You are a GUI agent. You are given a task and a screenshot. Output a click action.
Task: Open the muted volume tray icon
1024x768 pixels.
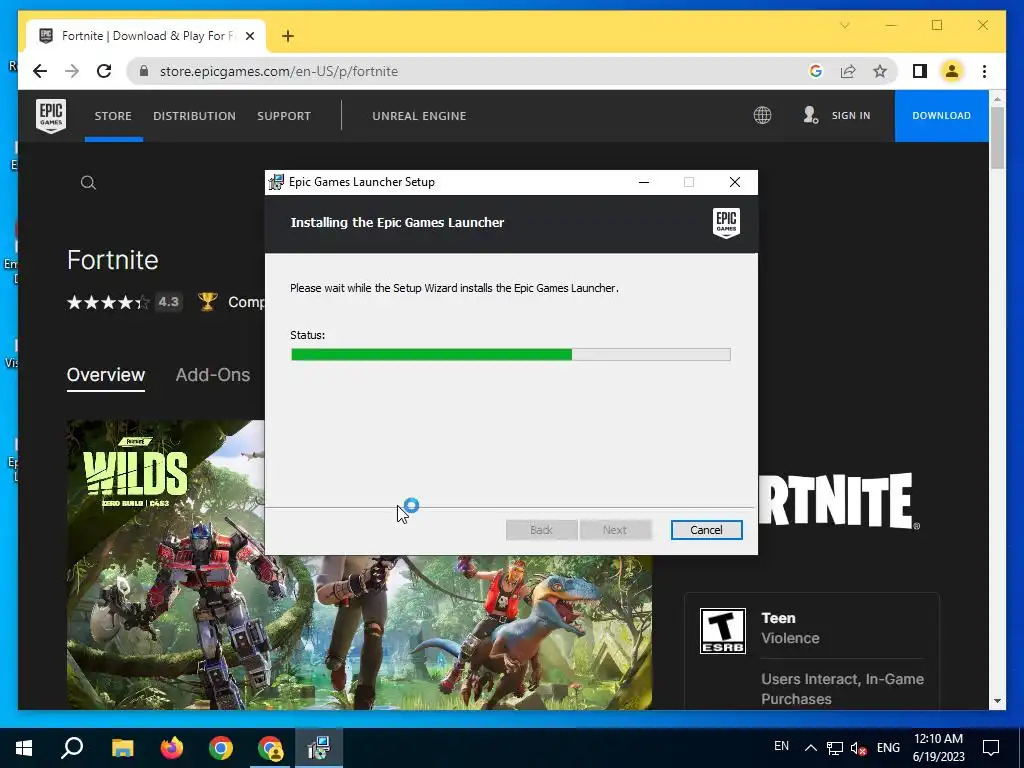[859, 748]
